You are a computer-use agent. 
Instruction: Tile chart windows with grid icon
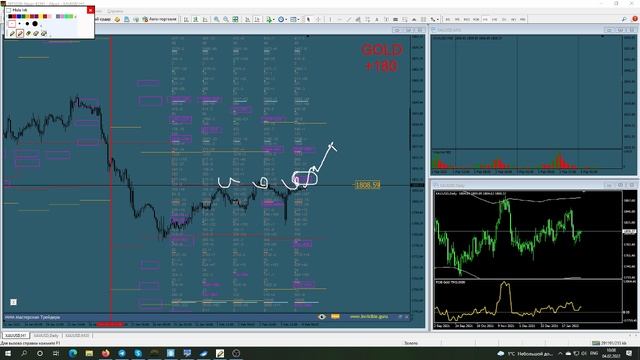click(235, 19)
